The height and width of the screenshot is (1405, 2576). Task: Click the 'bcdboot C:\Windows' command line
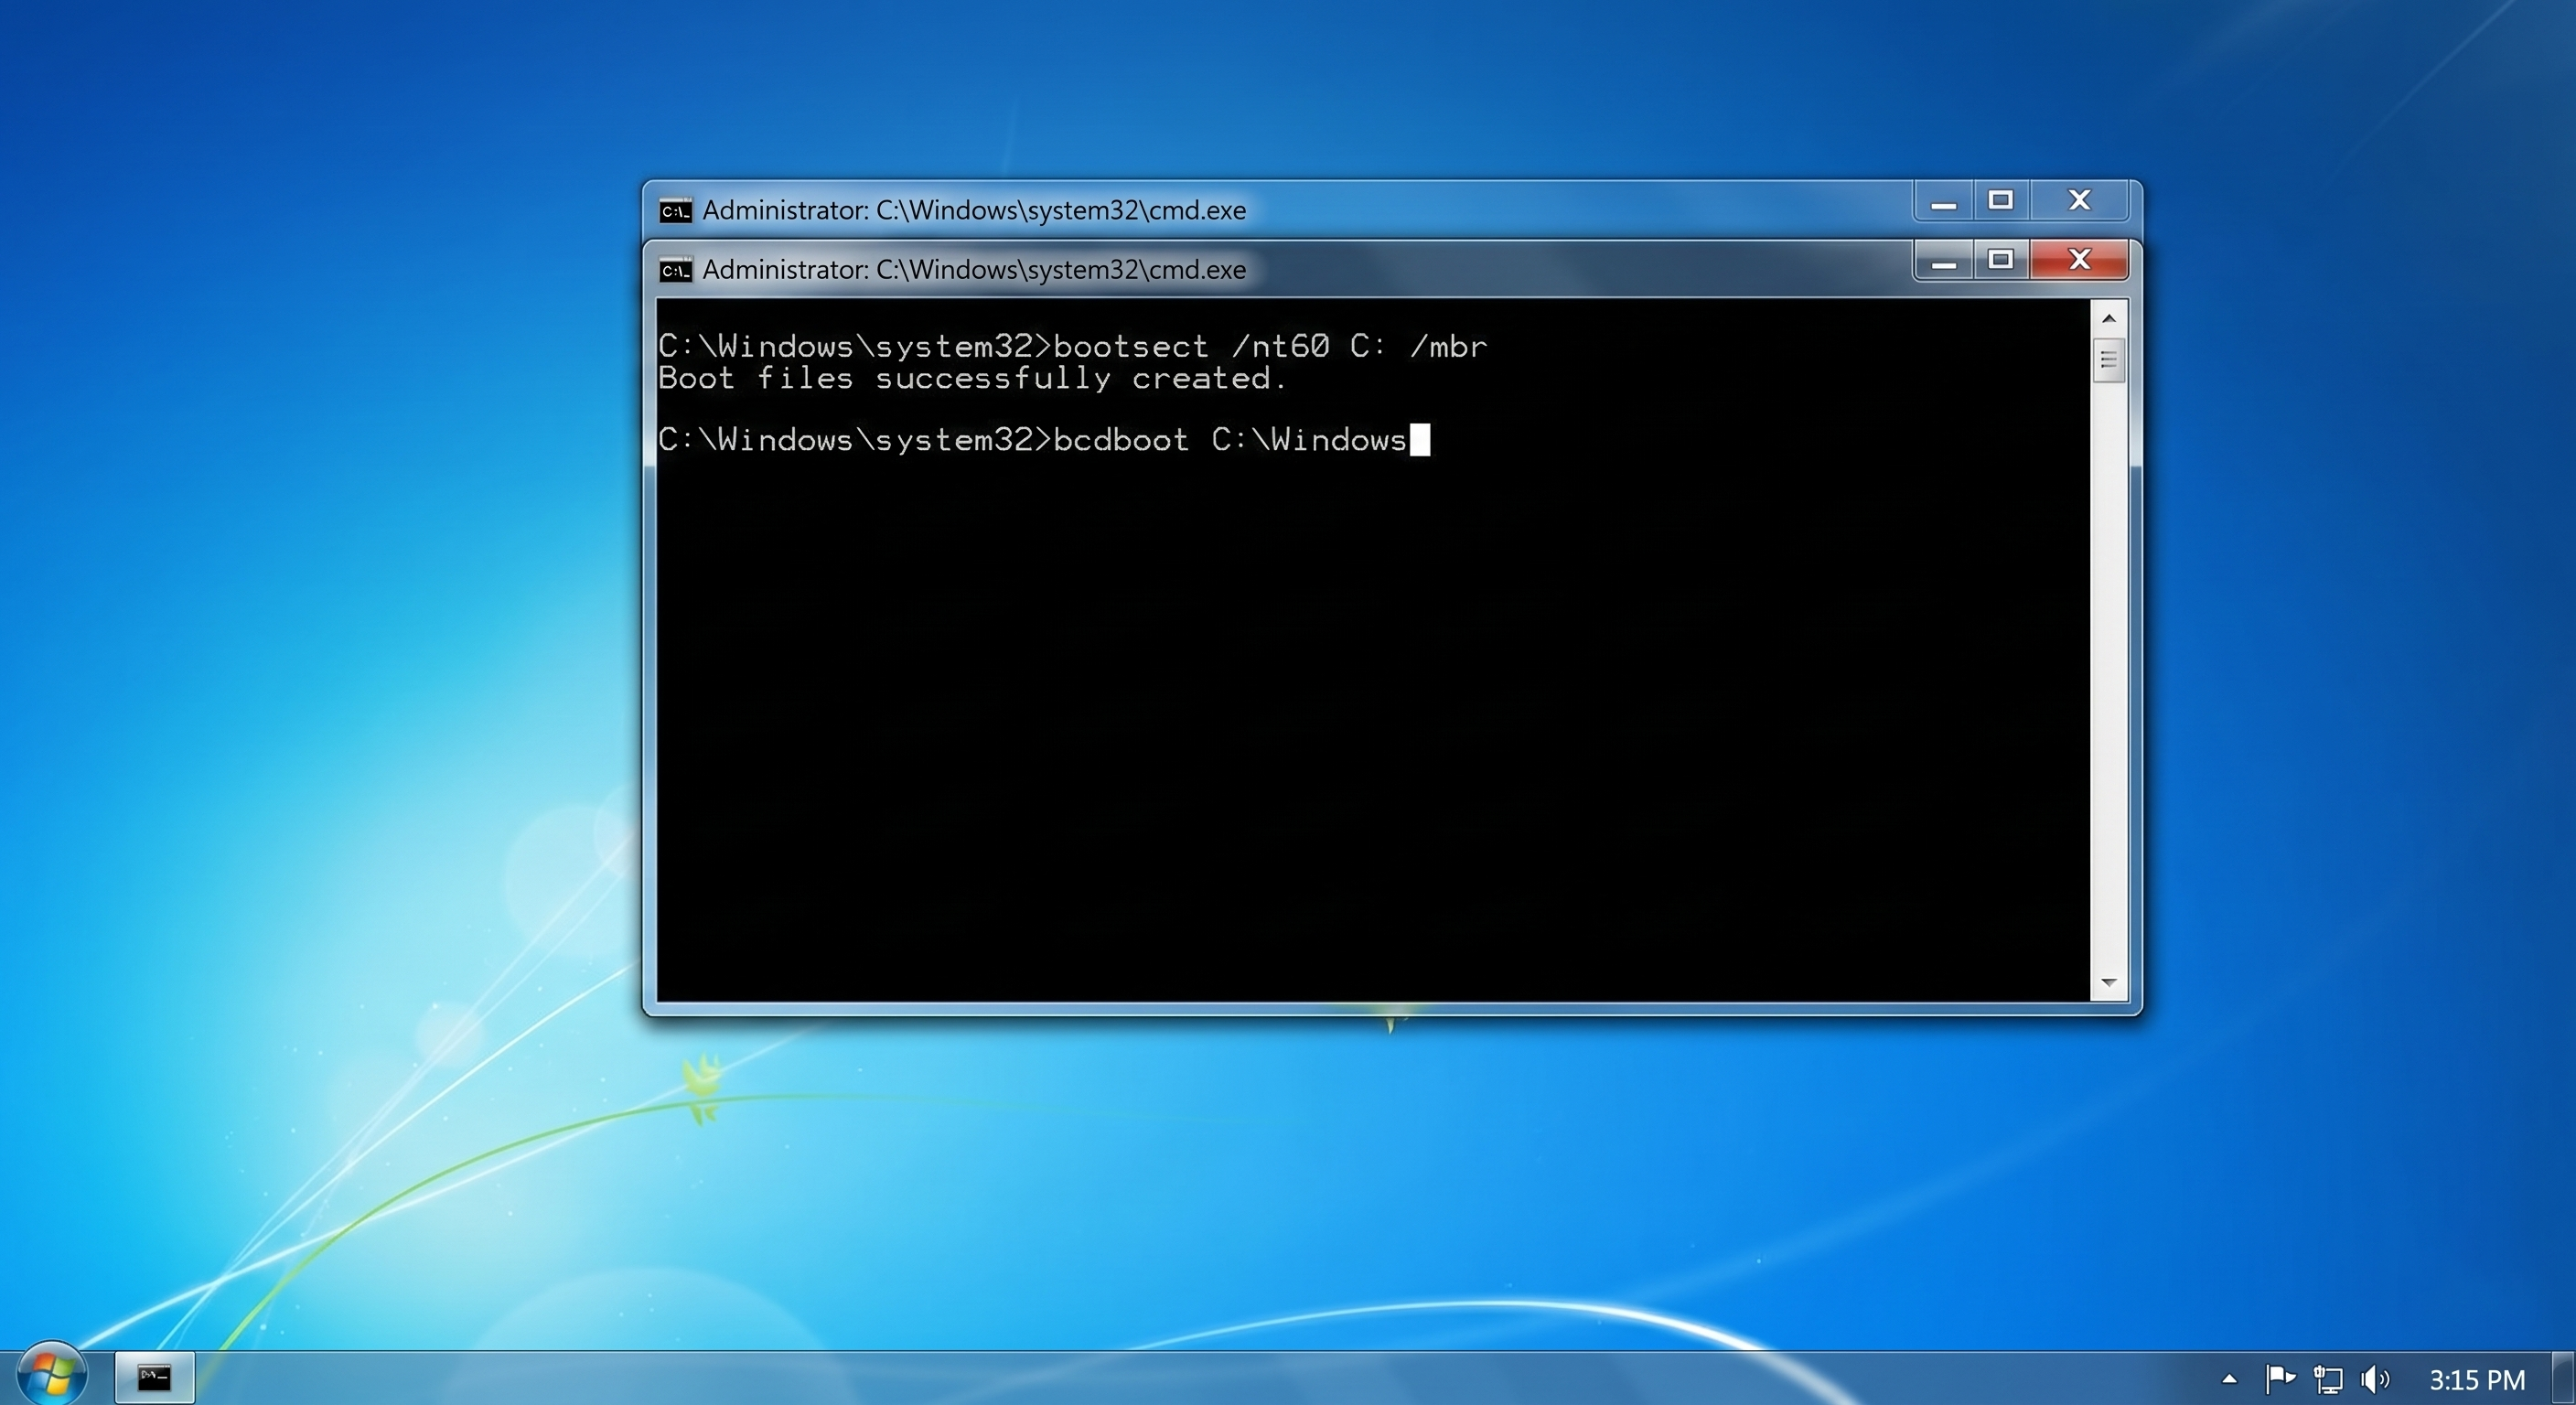(1033, 440)
